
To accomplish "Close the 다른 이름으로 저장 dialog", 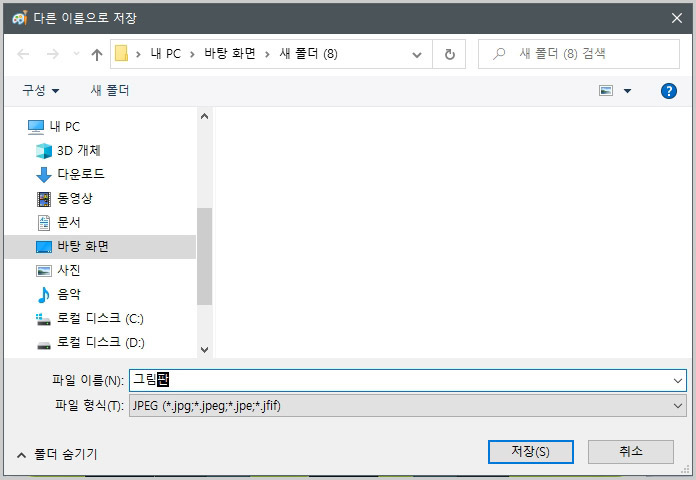I will point(676,18).
